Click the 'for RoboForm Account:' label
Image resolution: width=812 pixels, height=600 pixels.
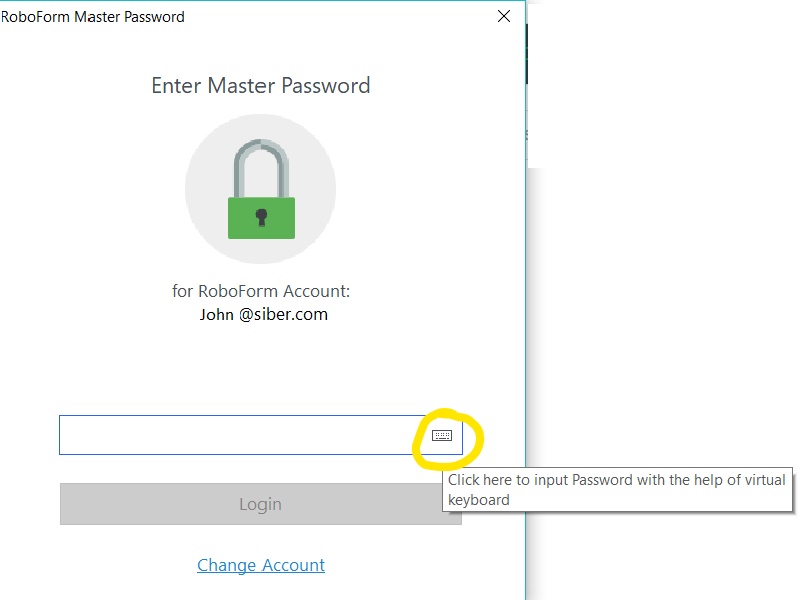click(261, 291)
